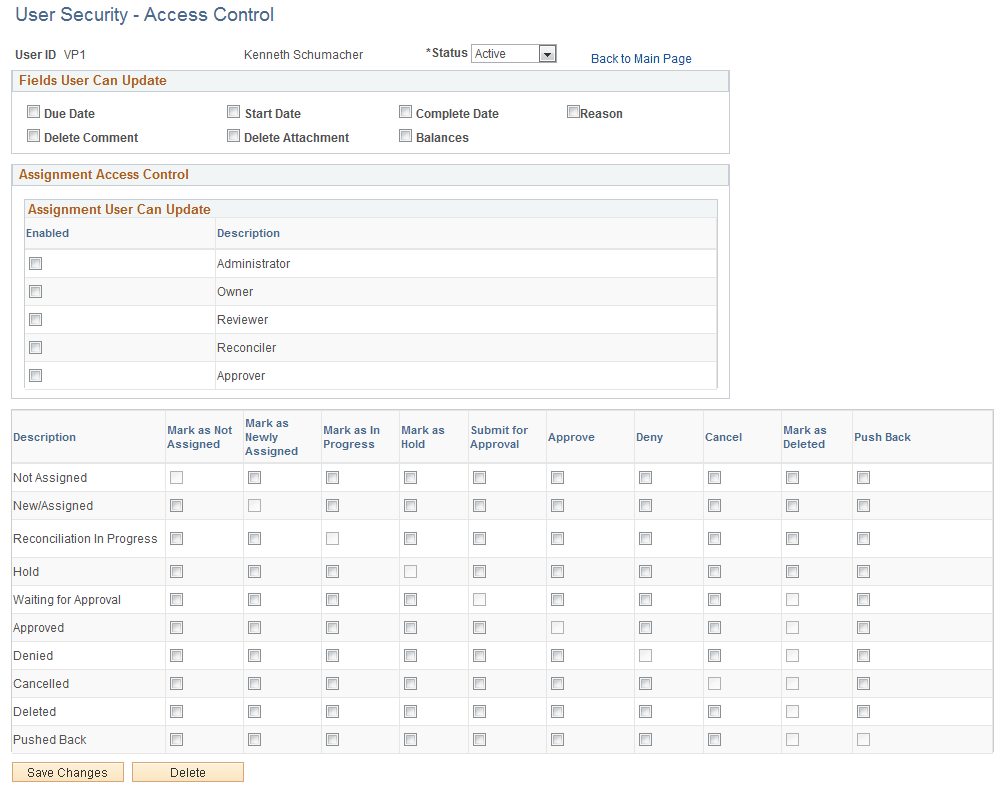Screen dimensions: 1002x789
Task: Enable the Complete Date checkbox
Action: tap(405, 111)
